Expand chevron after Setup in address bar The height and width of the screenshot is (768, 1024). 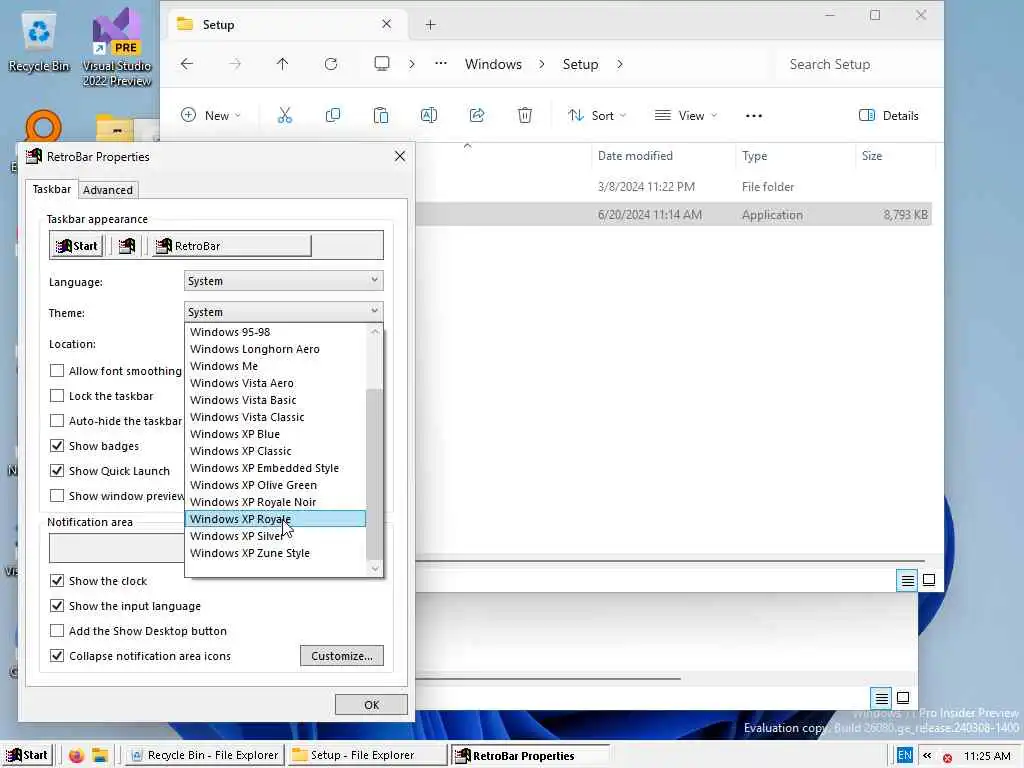620,64
